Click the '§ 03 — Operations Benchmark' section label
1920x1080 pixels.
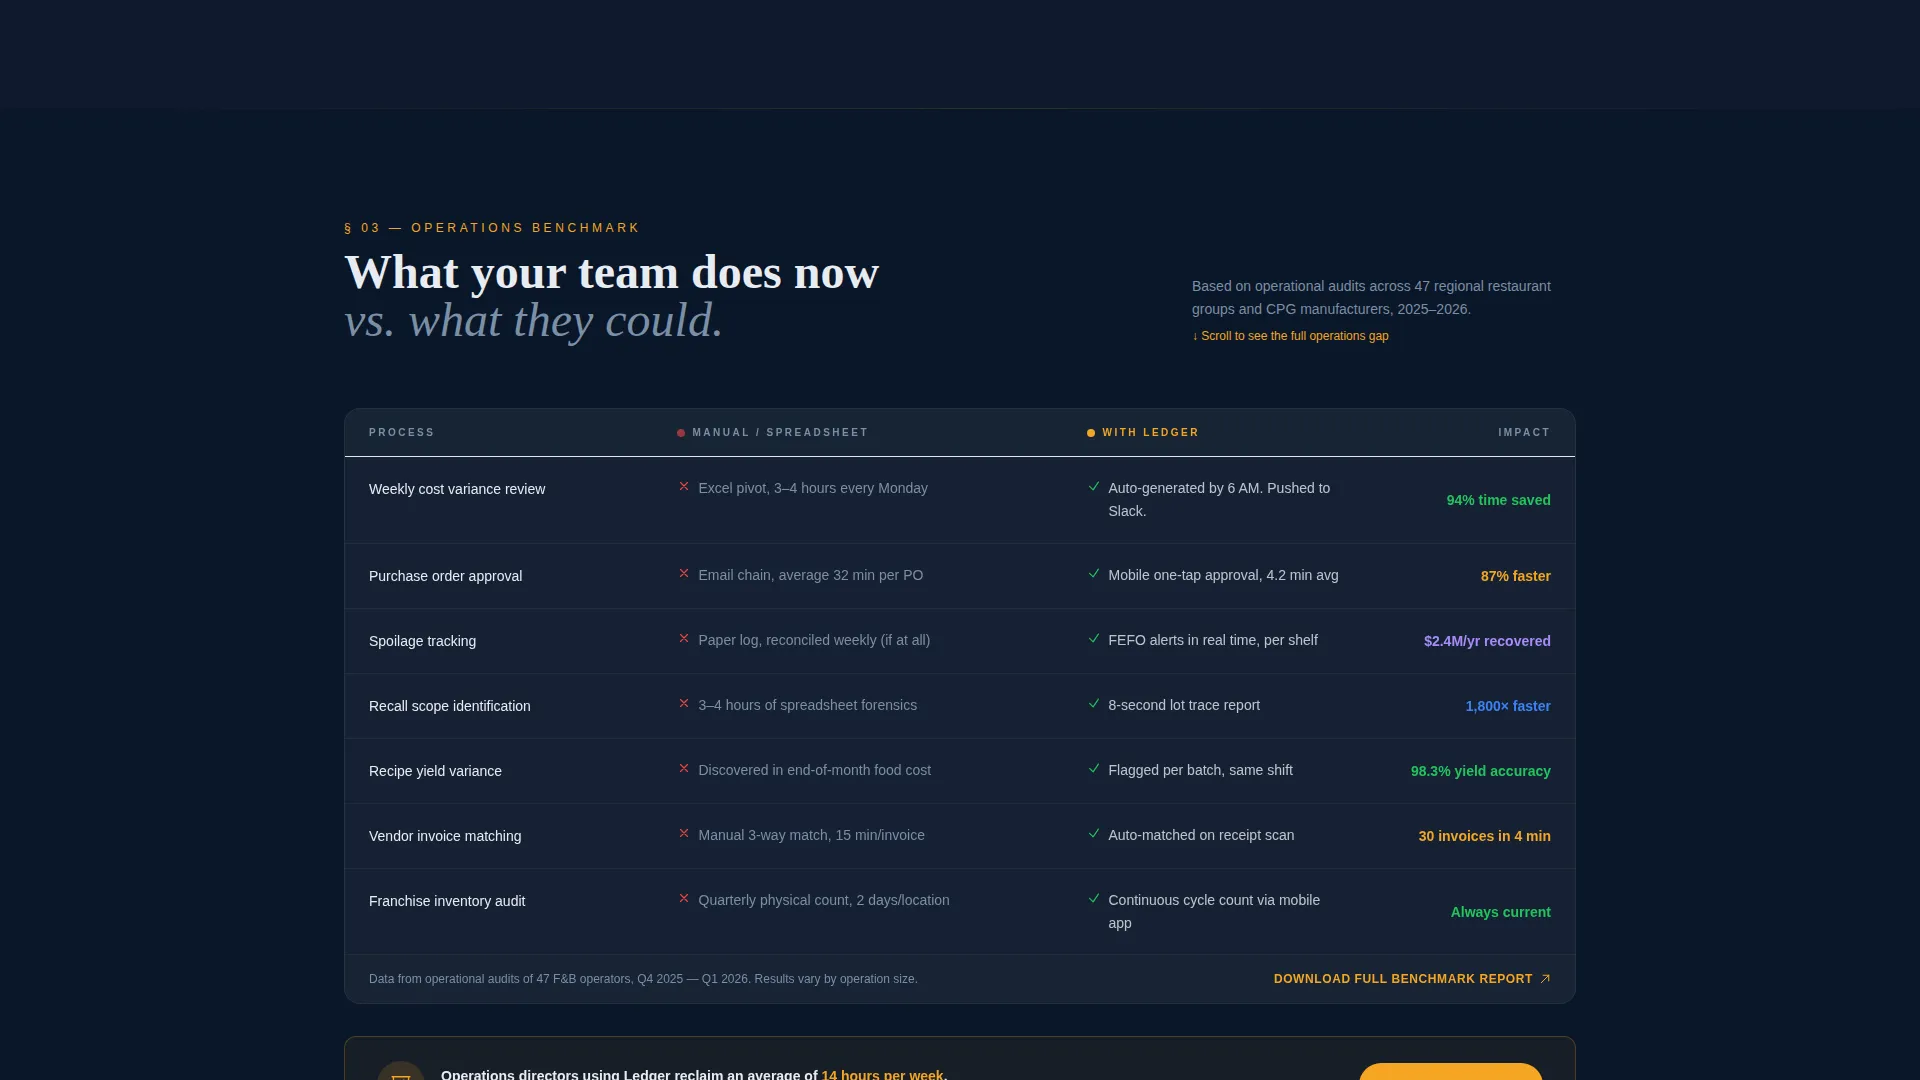coord(492,228)
